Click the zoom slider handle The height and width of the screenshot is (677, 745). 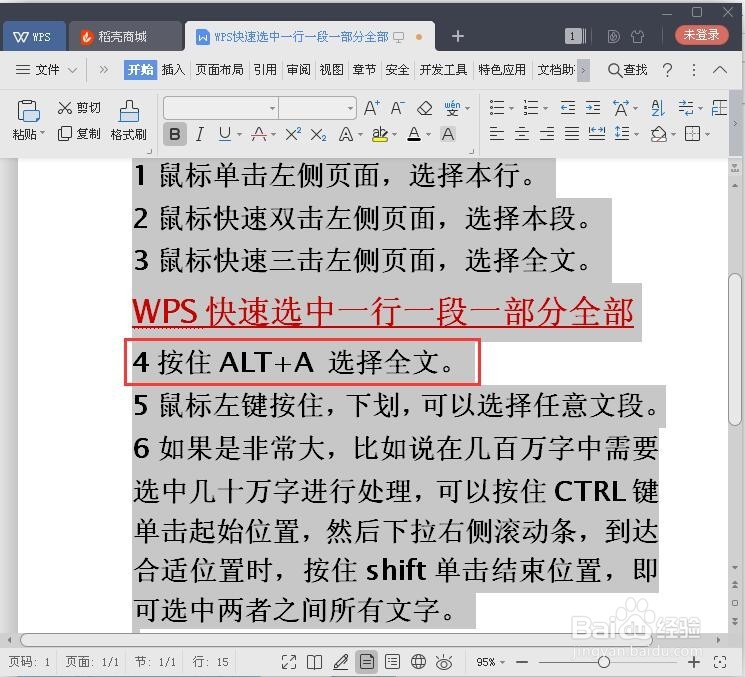[x=604, y=662]
